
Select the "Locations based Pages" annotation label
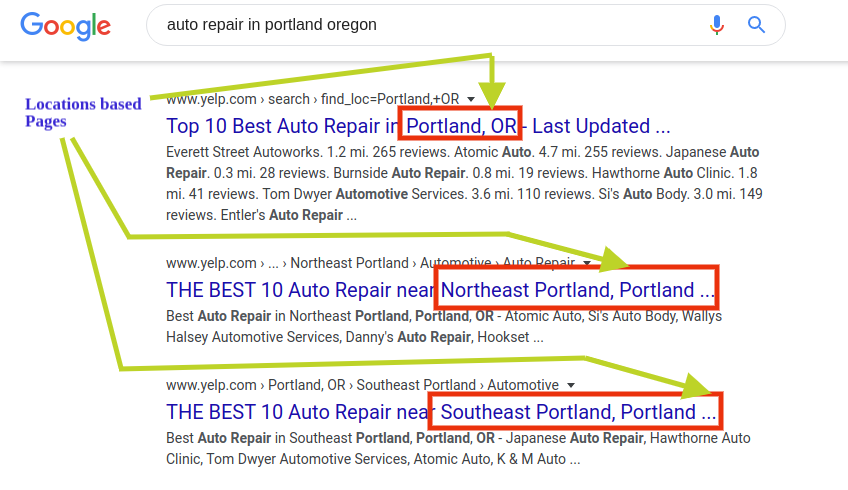[x=82, y=112]
